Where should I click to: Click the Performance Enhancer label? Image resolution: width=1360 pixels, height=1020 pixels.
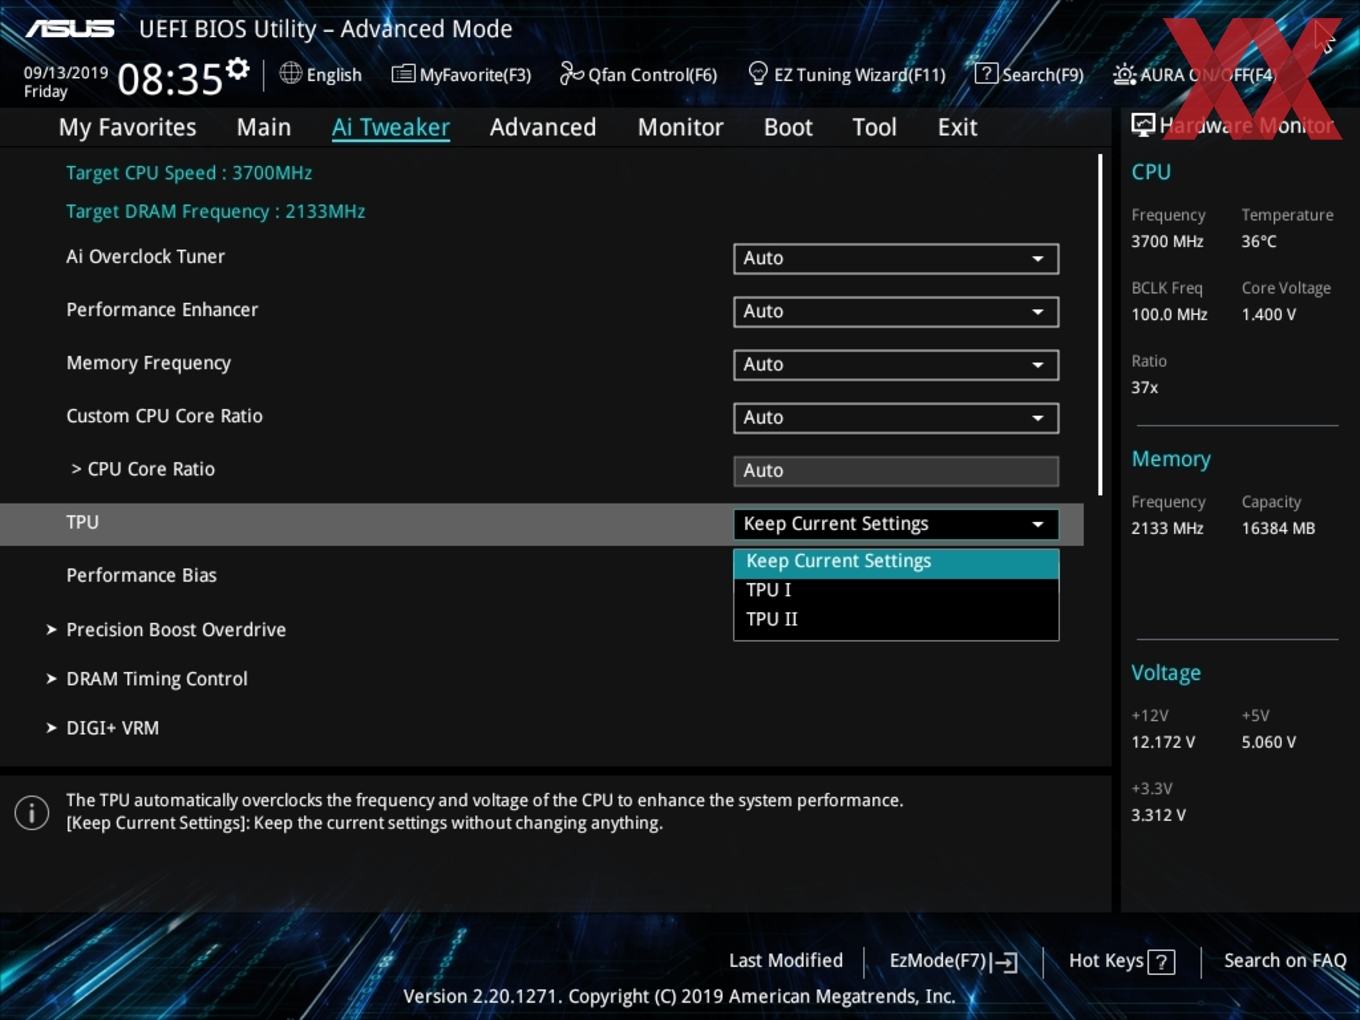point(162,309)
